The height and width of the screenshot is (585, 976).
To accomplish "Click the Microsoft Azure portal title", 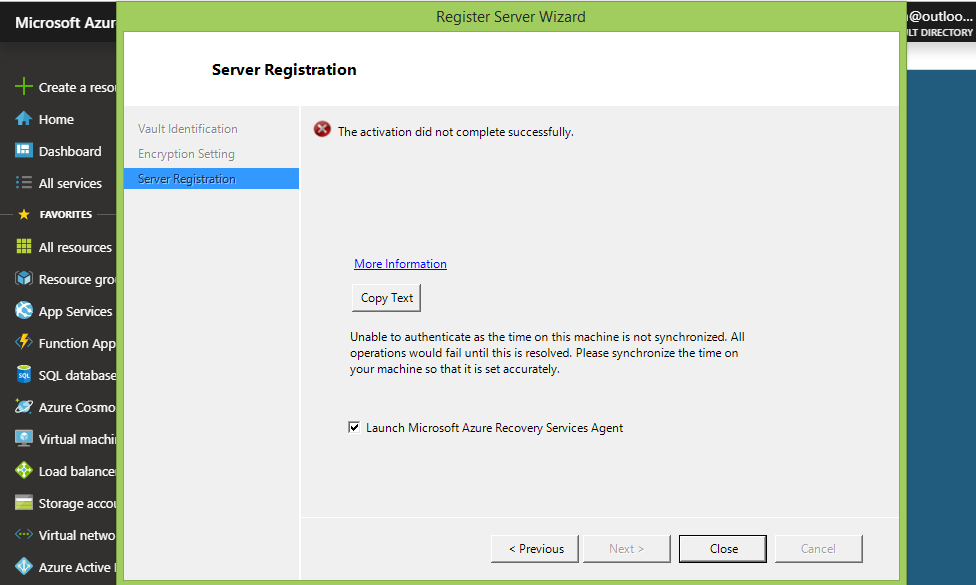I will (x=65, y=22).
